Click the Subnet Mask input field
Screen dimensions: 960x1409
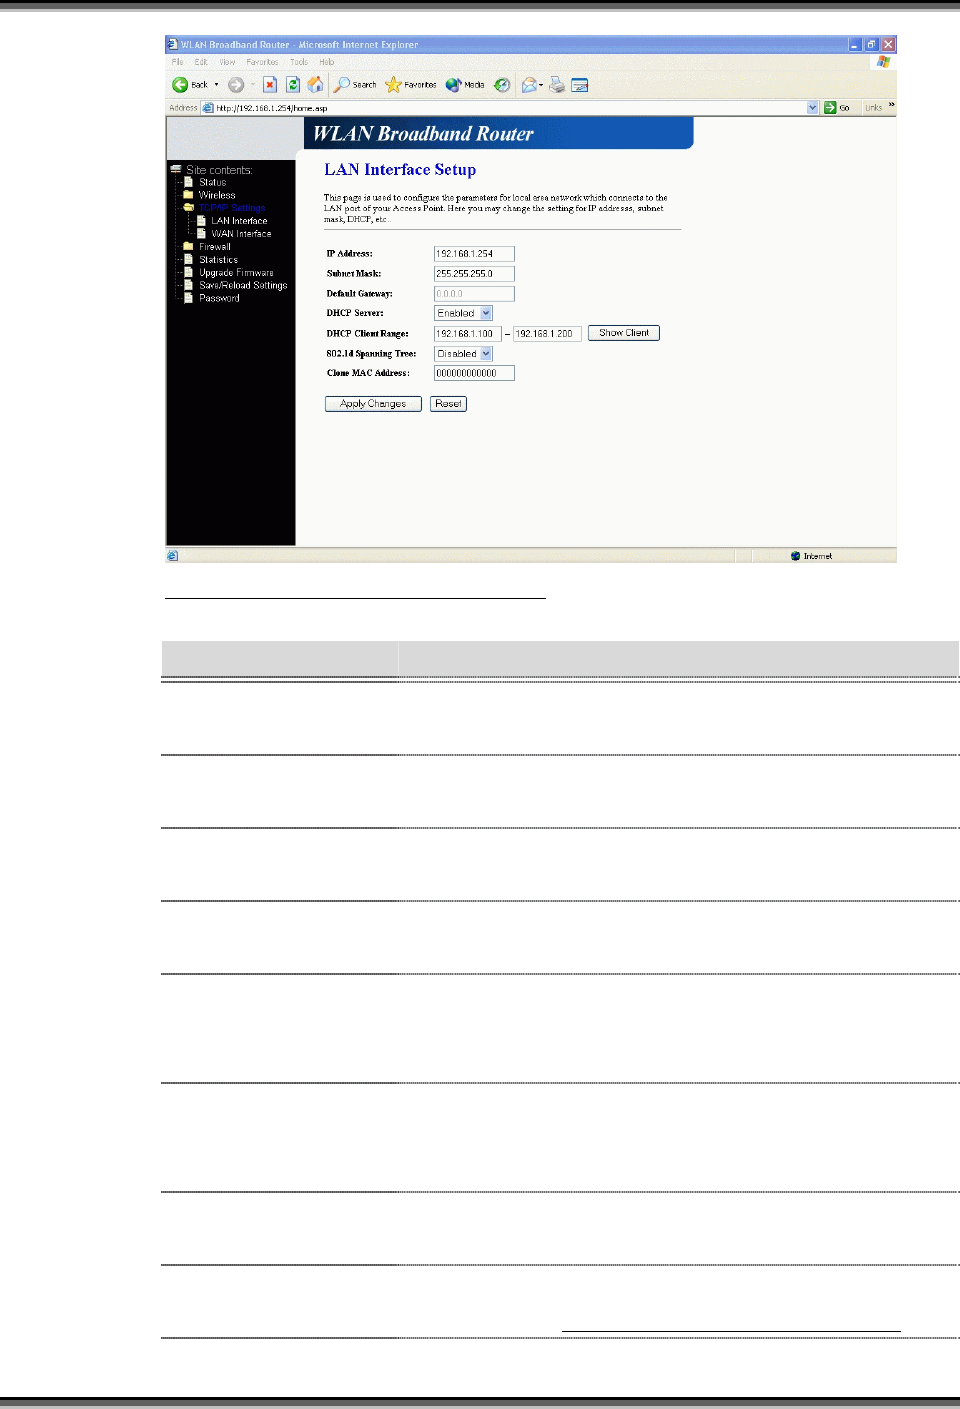point(474,274)
